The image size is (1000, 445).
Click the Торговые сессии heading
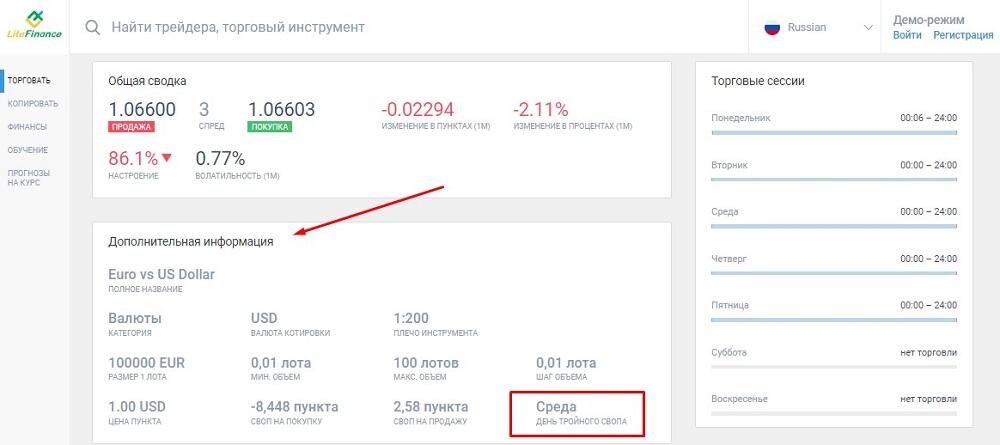pos(758,81)
